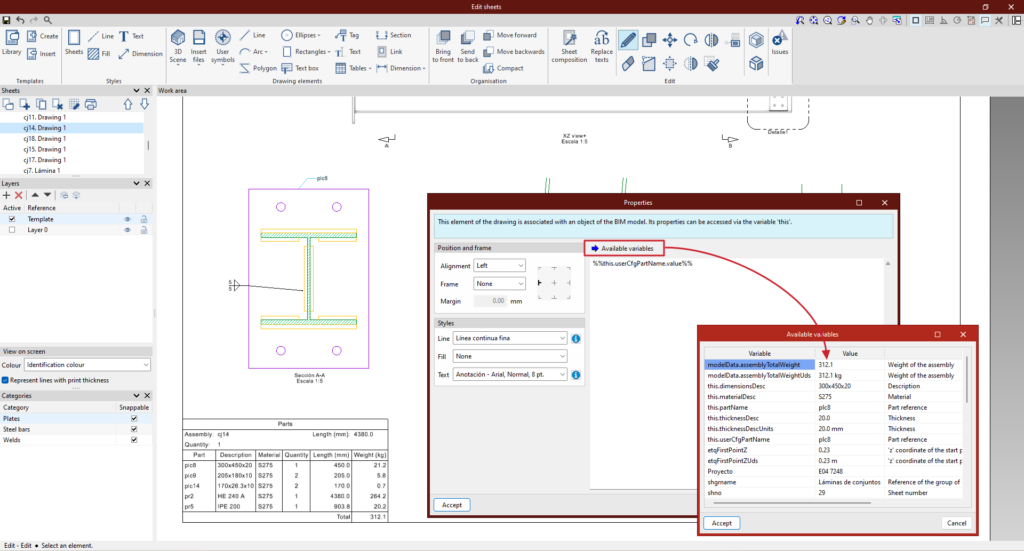Click the print sheets icon
Image resolution: width=1024 pixels, height=551 pixels.
(x=91, y=104)
